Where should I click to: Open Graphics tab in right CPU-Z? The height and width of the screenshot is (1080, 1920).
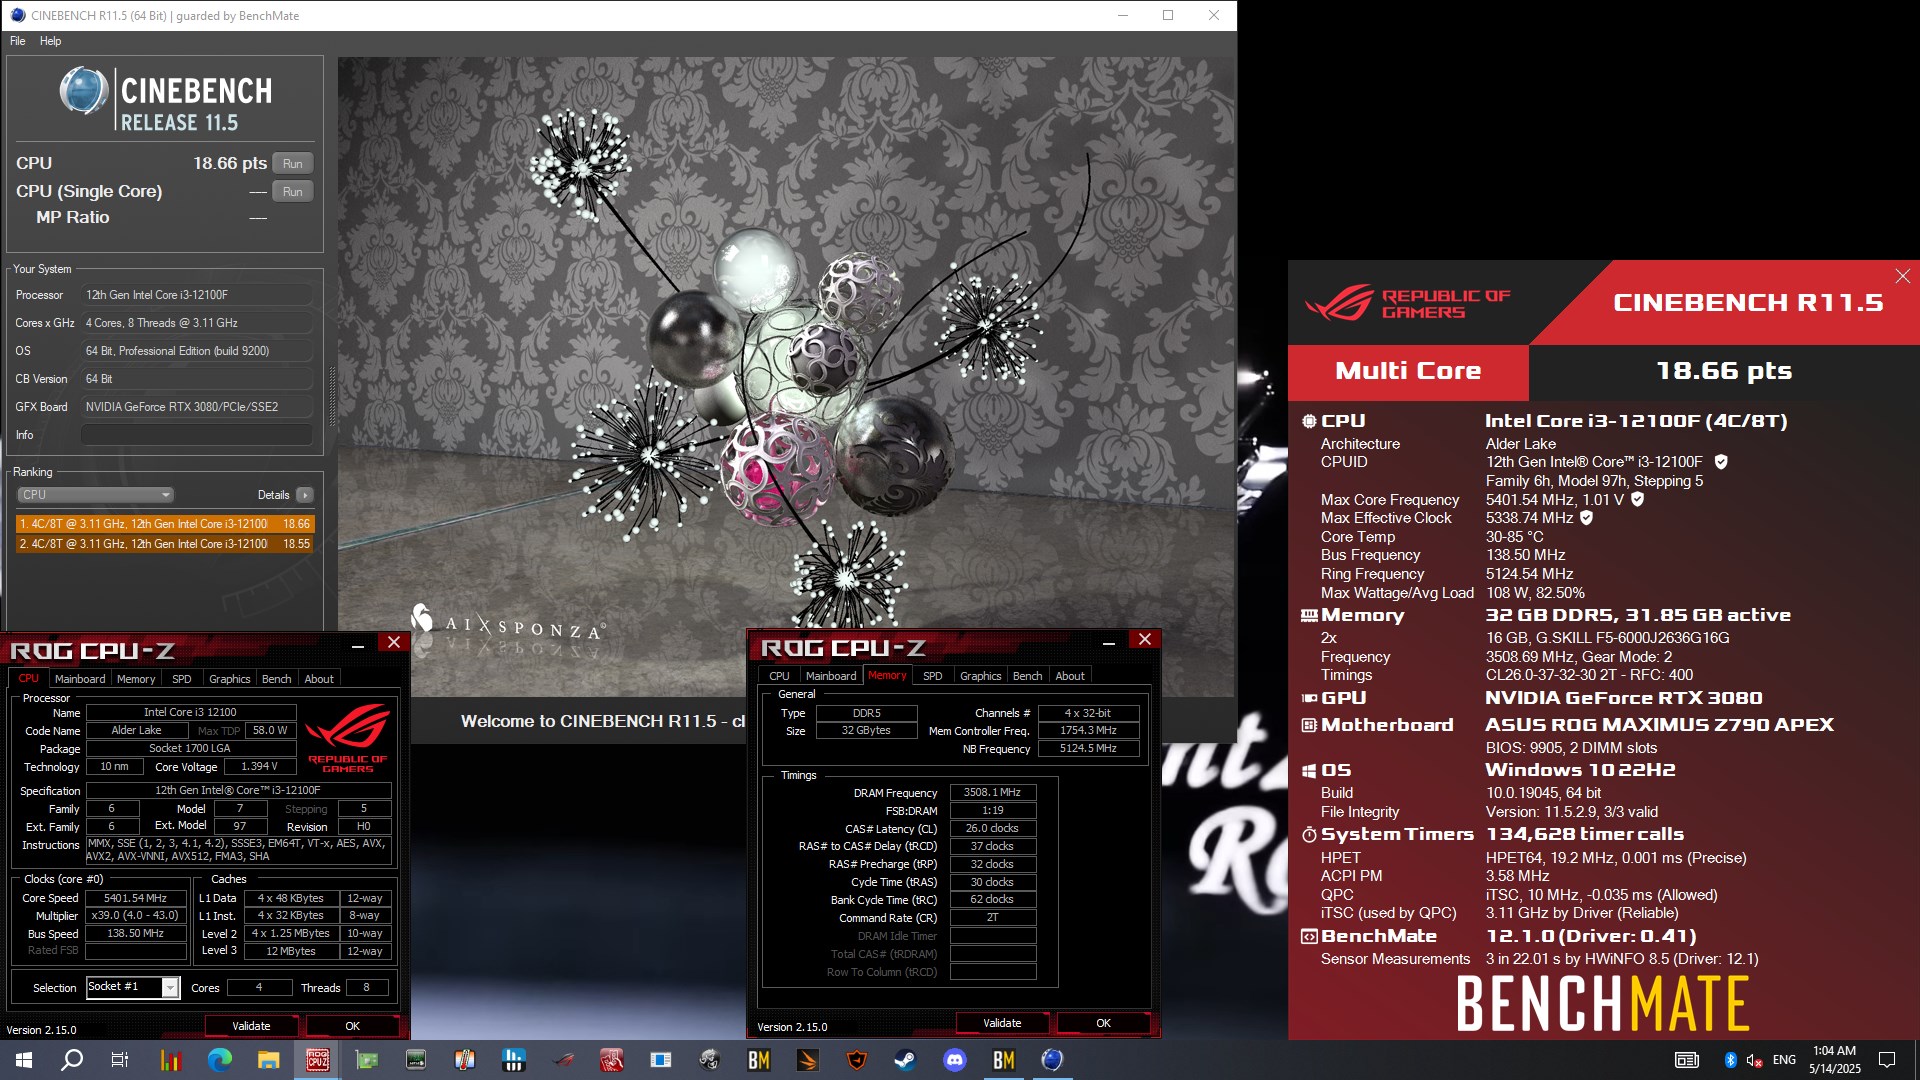point(981,676)
